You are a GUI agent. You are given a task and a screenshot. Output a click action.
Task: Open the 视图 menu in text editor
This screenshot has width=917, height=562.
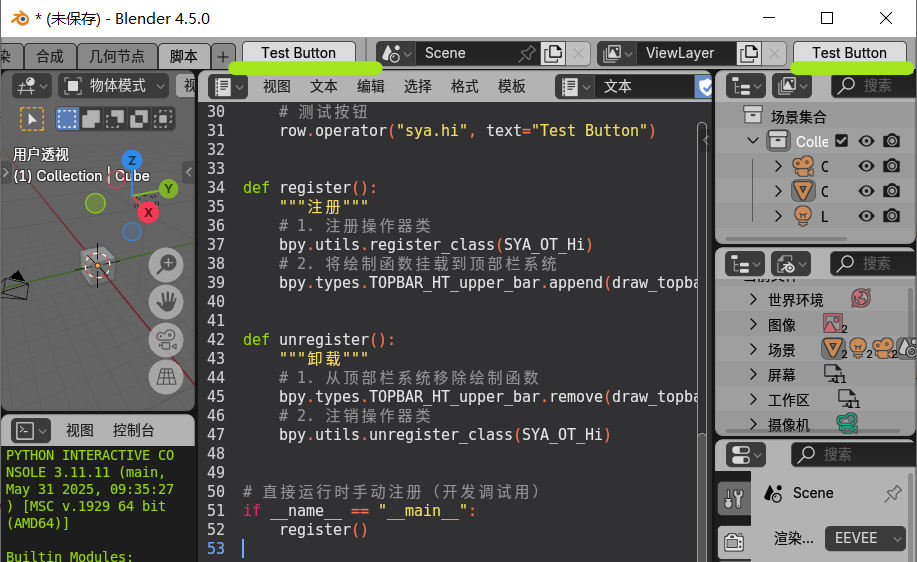click(x=277, y=87)
